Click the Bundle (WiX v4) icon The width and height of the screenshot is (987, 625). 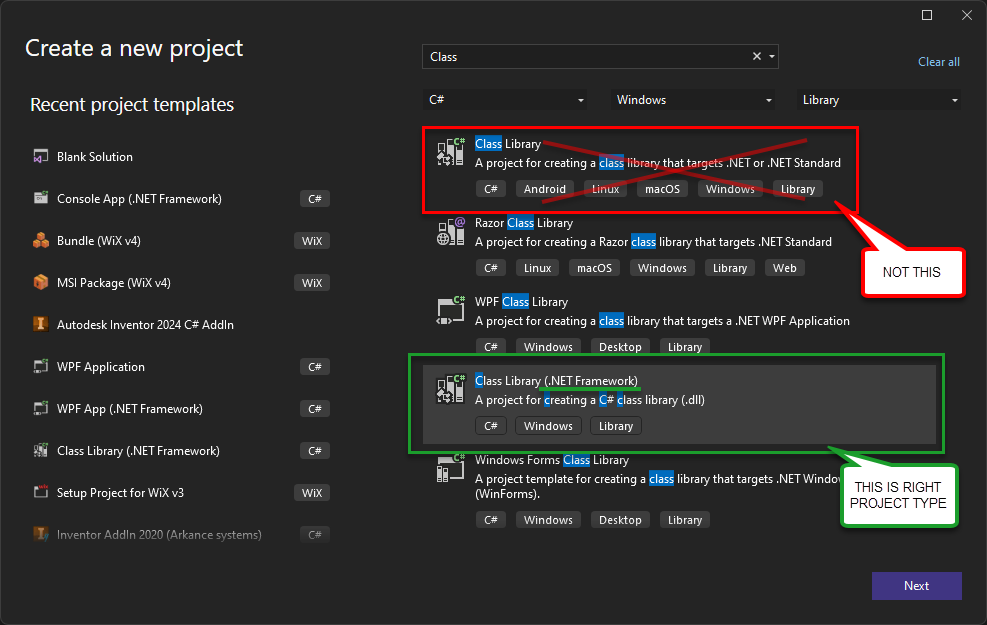(41, 240)
